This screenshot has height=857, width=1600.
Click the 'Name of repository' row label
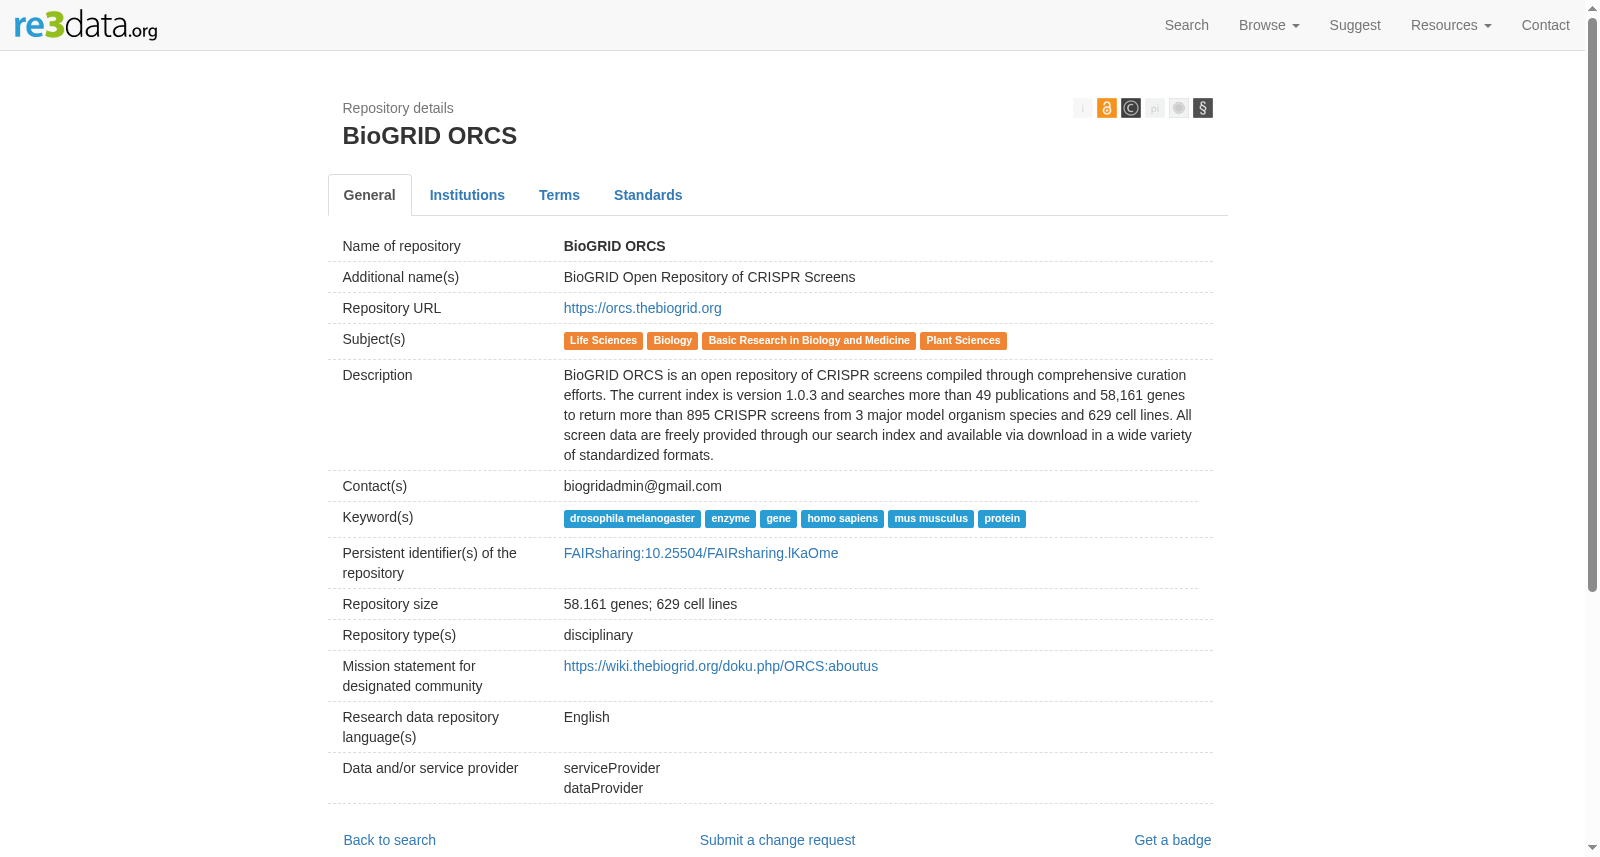pos(401,246)
